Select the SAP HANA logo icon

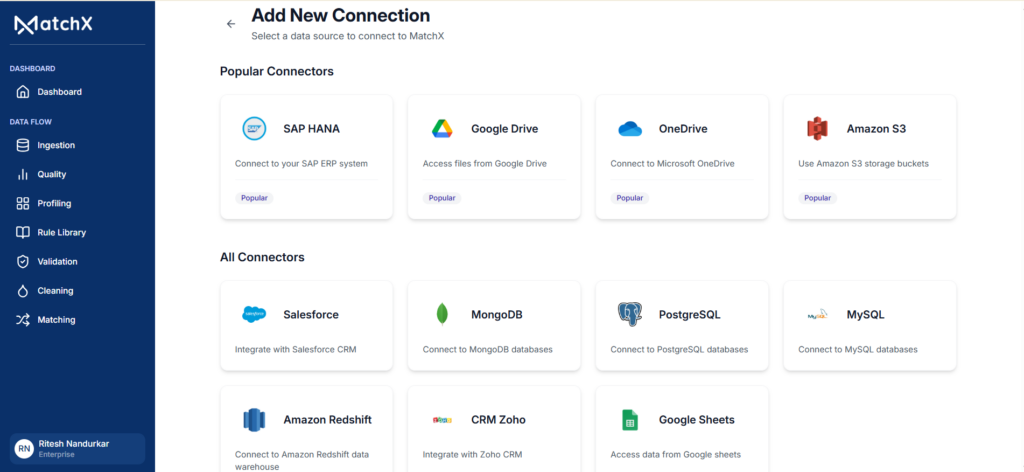coord(253,129)
